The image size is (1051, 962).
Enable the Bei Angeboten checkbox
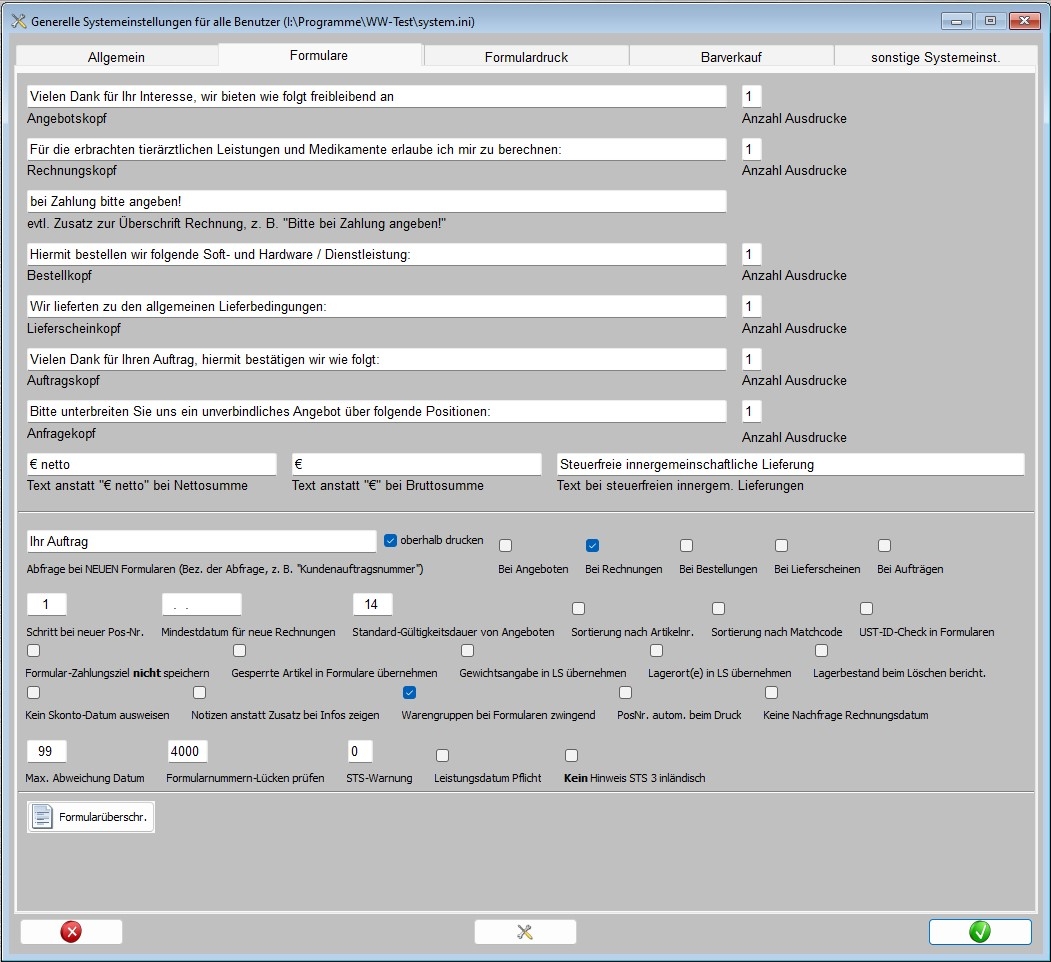tap(506, 546)
